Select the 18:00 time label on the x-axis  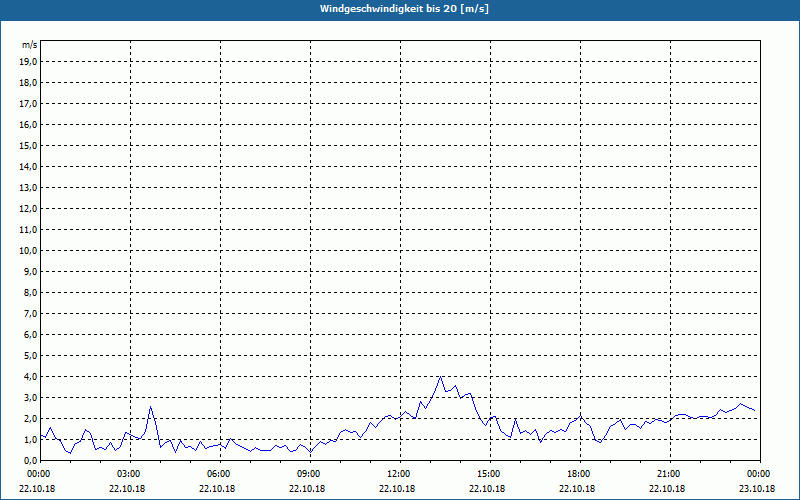click(577, 473)
